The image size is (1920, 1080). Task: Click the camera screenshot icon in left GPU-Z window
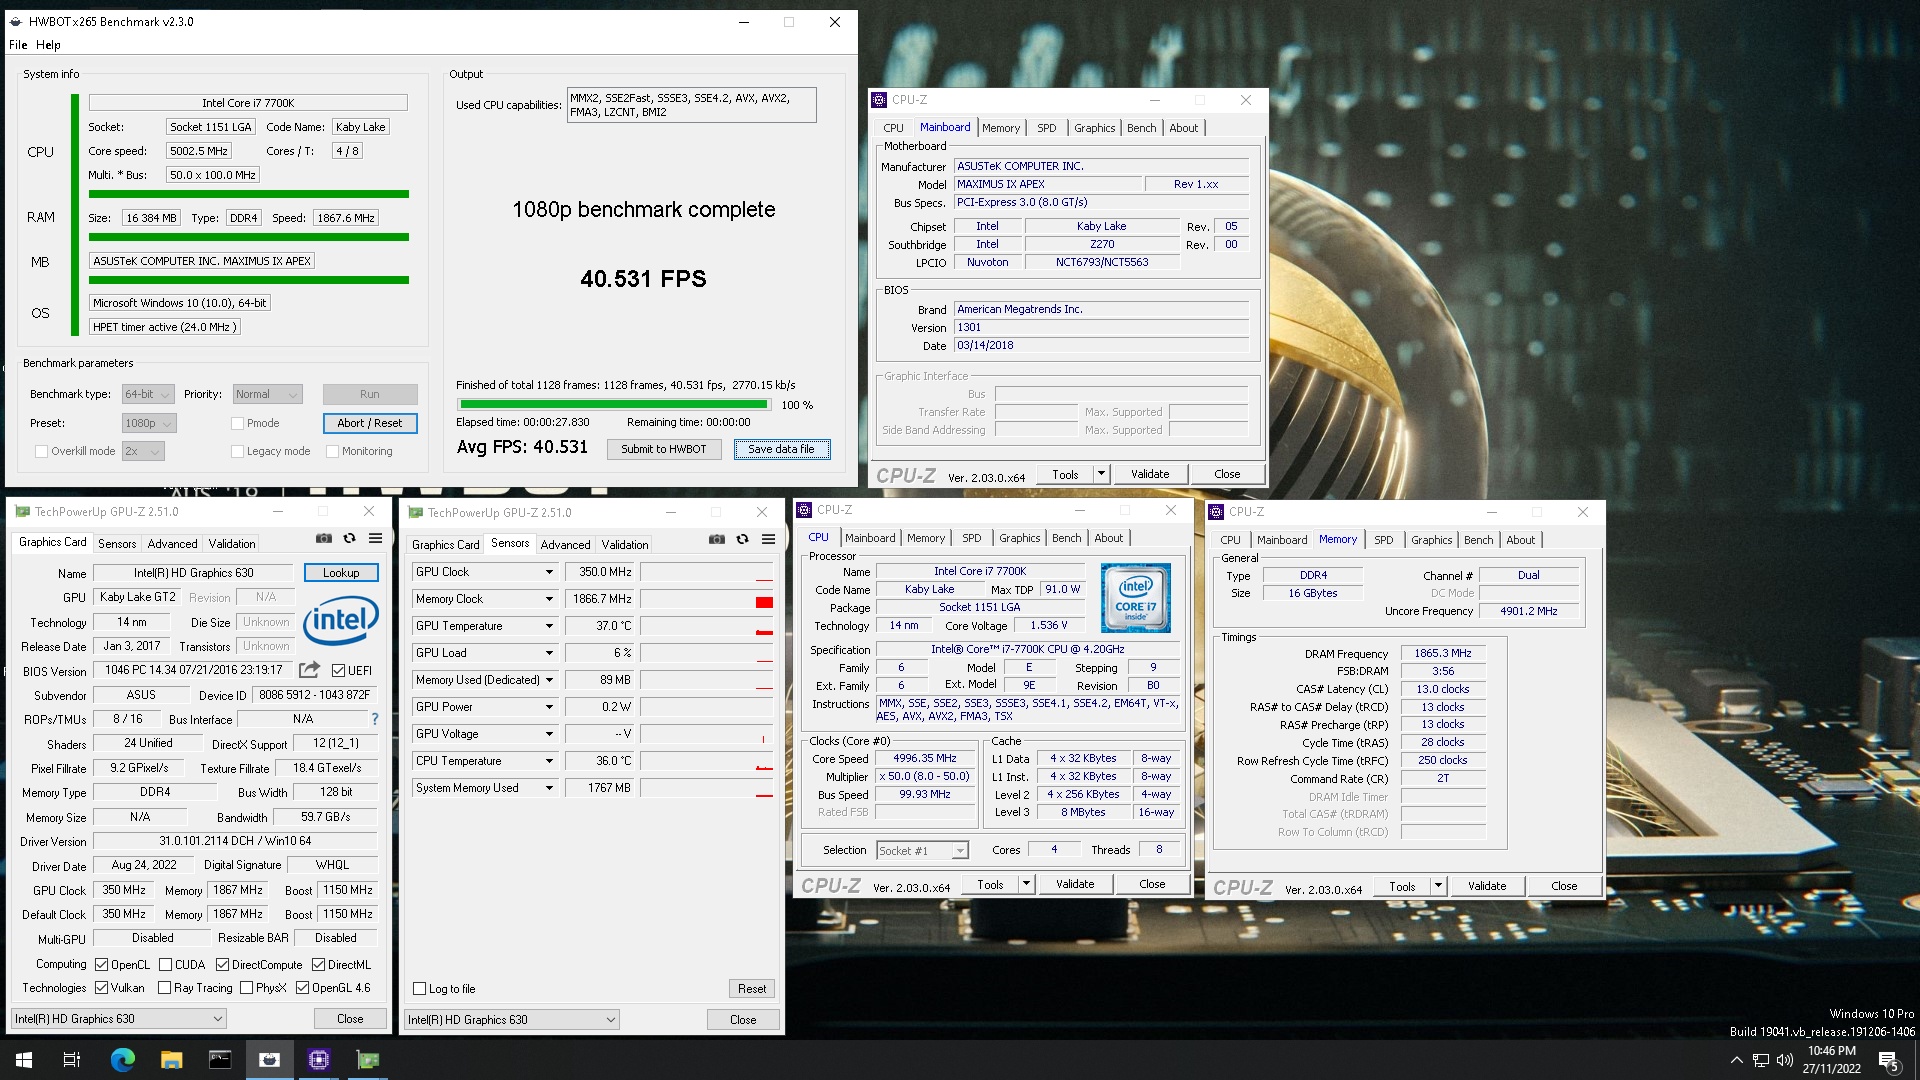pos(324,538)
